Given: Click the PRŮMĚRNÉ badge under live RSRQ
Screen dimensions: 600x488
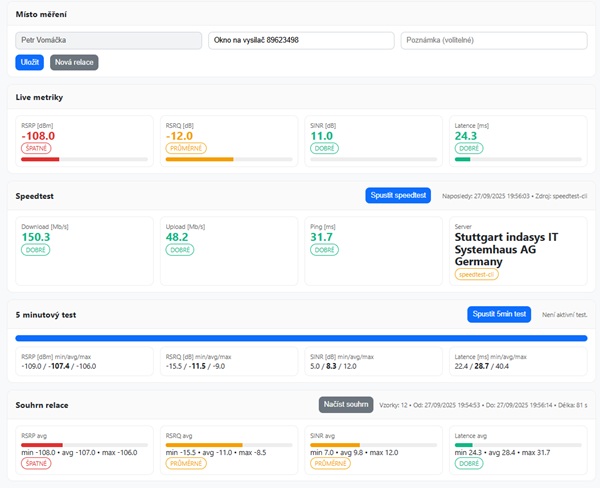Looking at the screenshot, I should 185,148.
